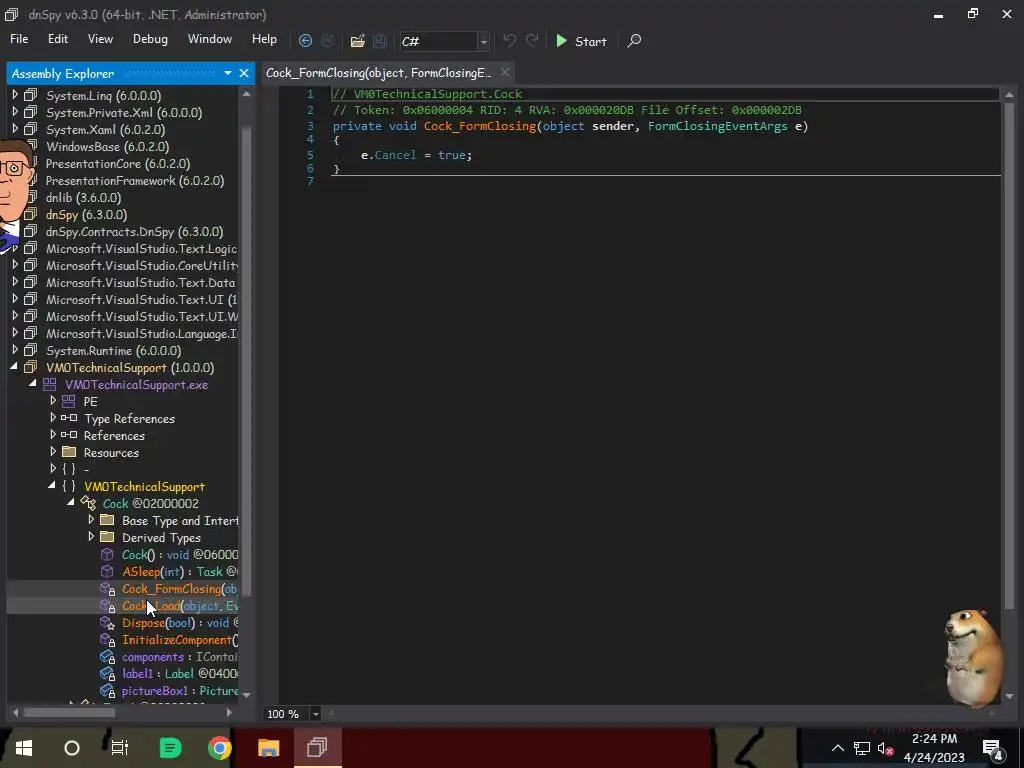Click the PE node icon
This screenshot has height=768, width=1024.
(x=69, y=401)
